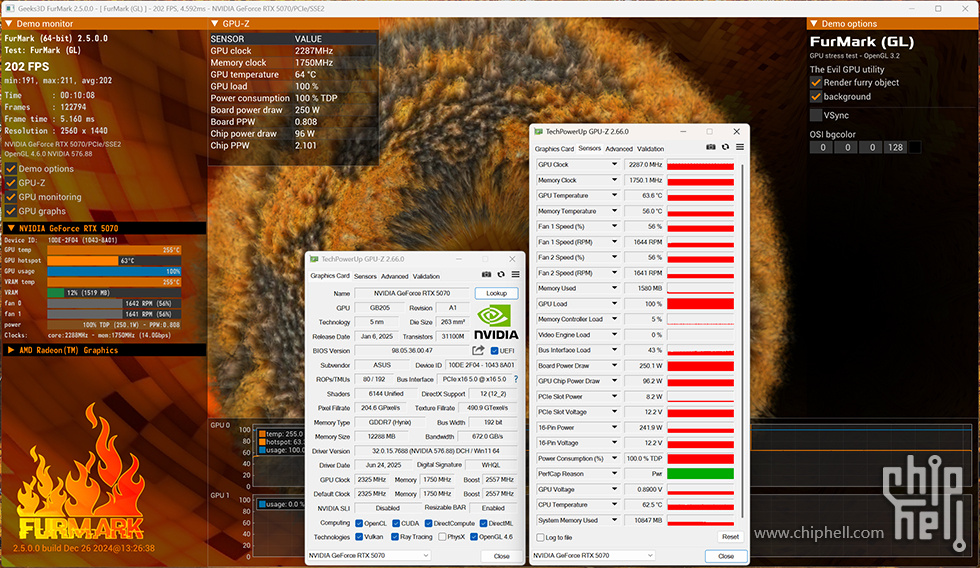Click the NVIDIA logo in GPU-Z
The width and height of the screenshot is (980, 568).
tap(496, 325)
